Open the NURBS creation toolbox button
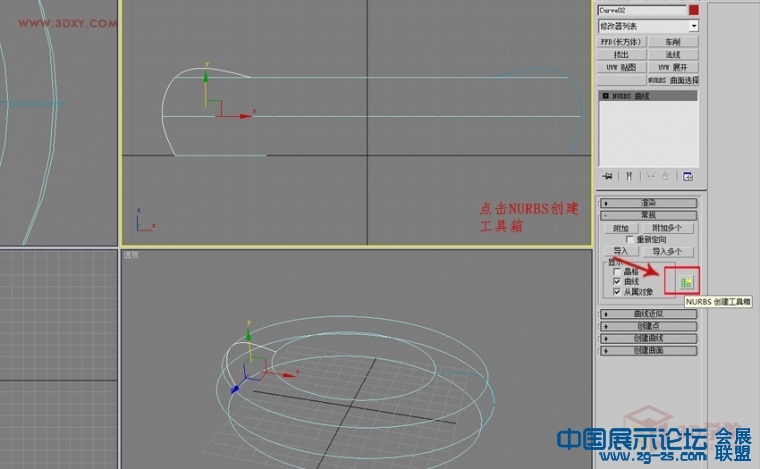The image size is (760, 469). (x=686, y=282)
